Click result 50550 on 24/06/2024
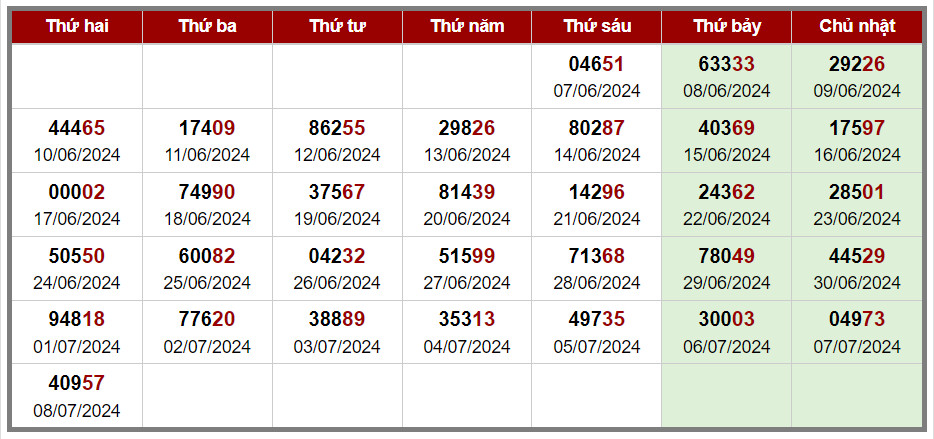 77,268
